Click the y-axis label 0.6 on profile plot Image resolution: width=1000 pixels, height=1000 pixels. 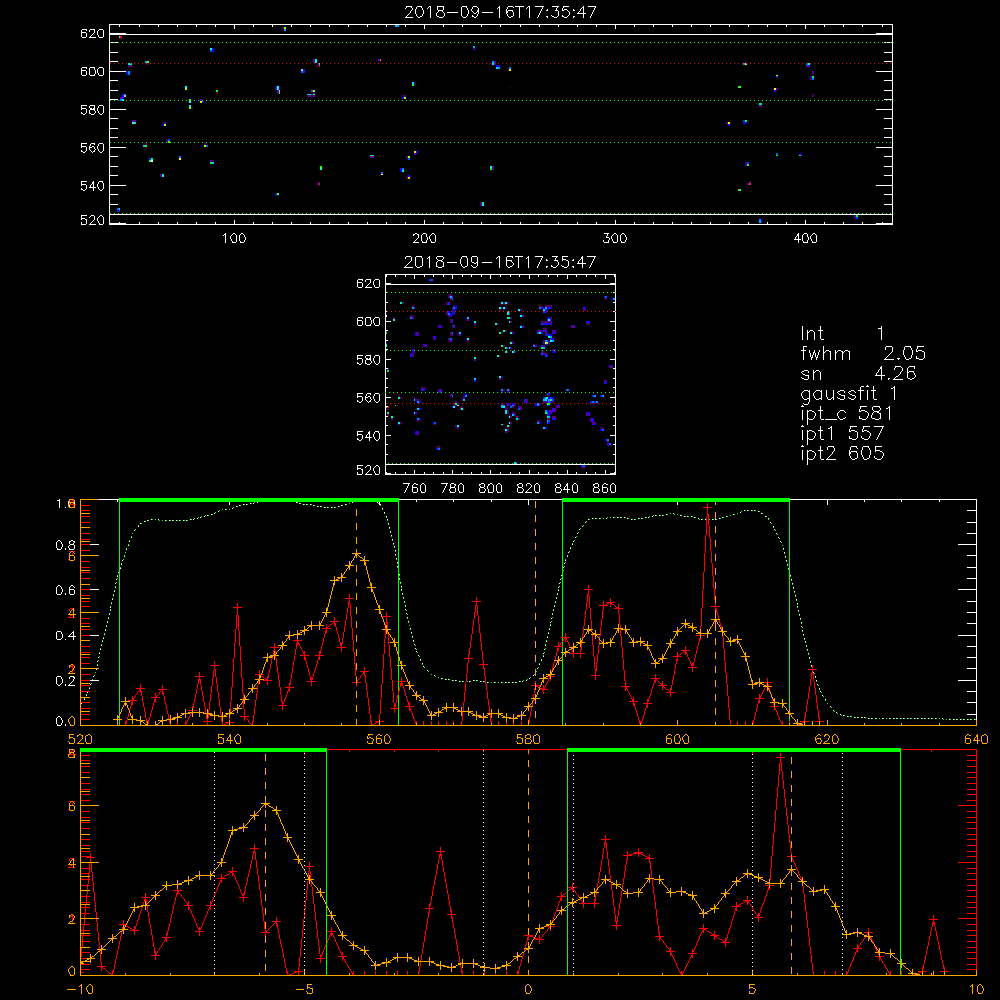[x=65, y=591]
